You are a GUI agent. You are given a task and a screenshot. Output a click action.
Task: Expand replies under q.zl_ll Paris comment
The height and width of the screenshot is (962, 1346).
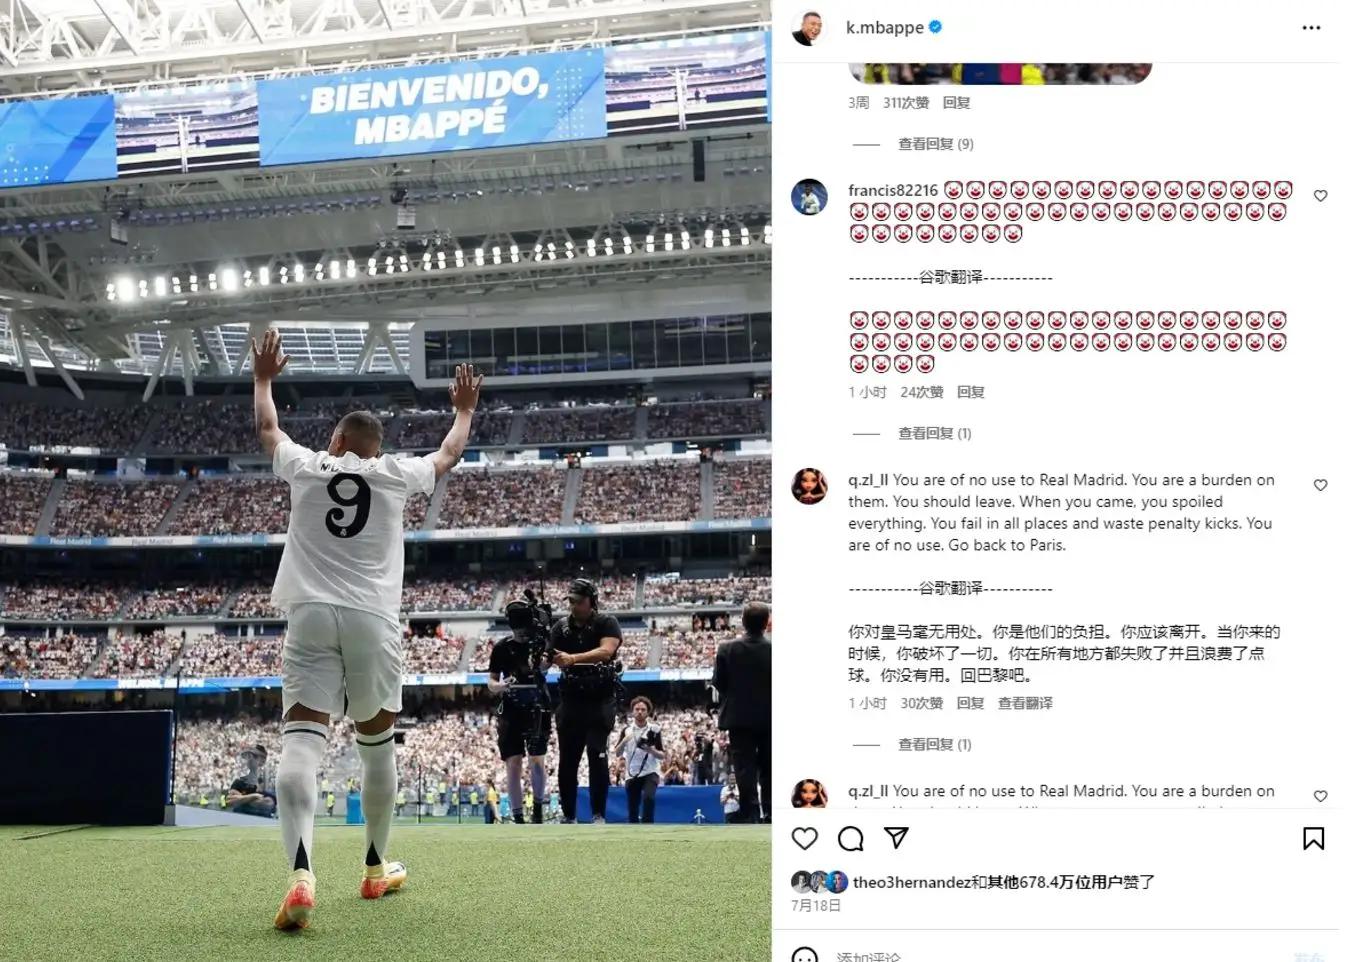click(x=934, y=744)
